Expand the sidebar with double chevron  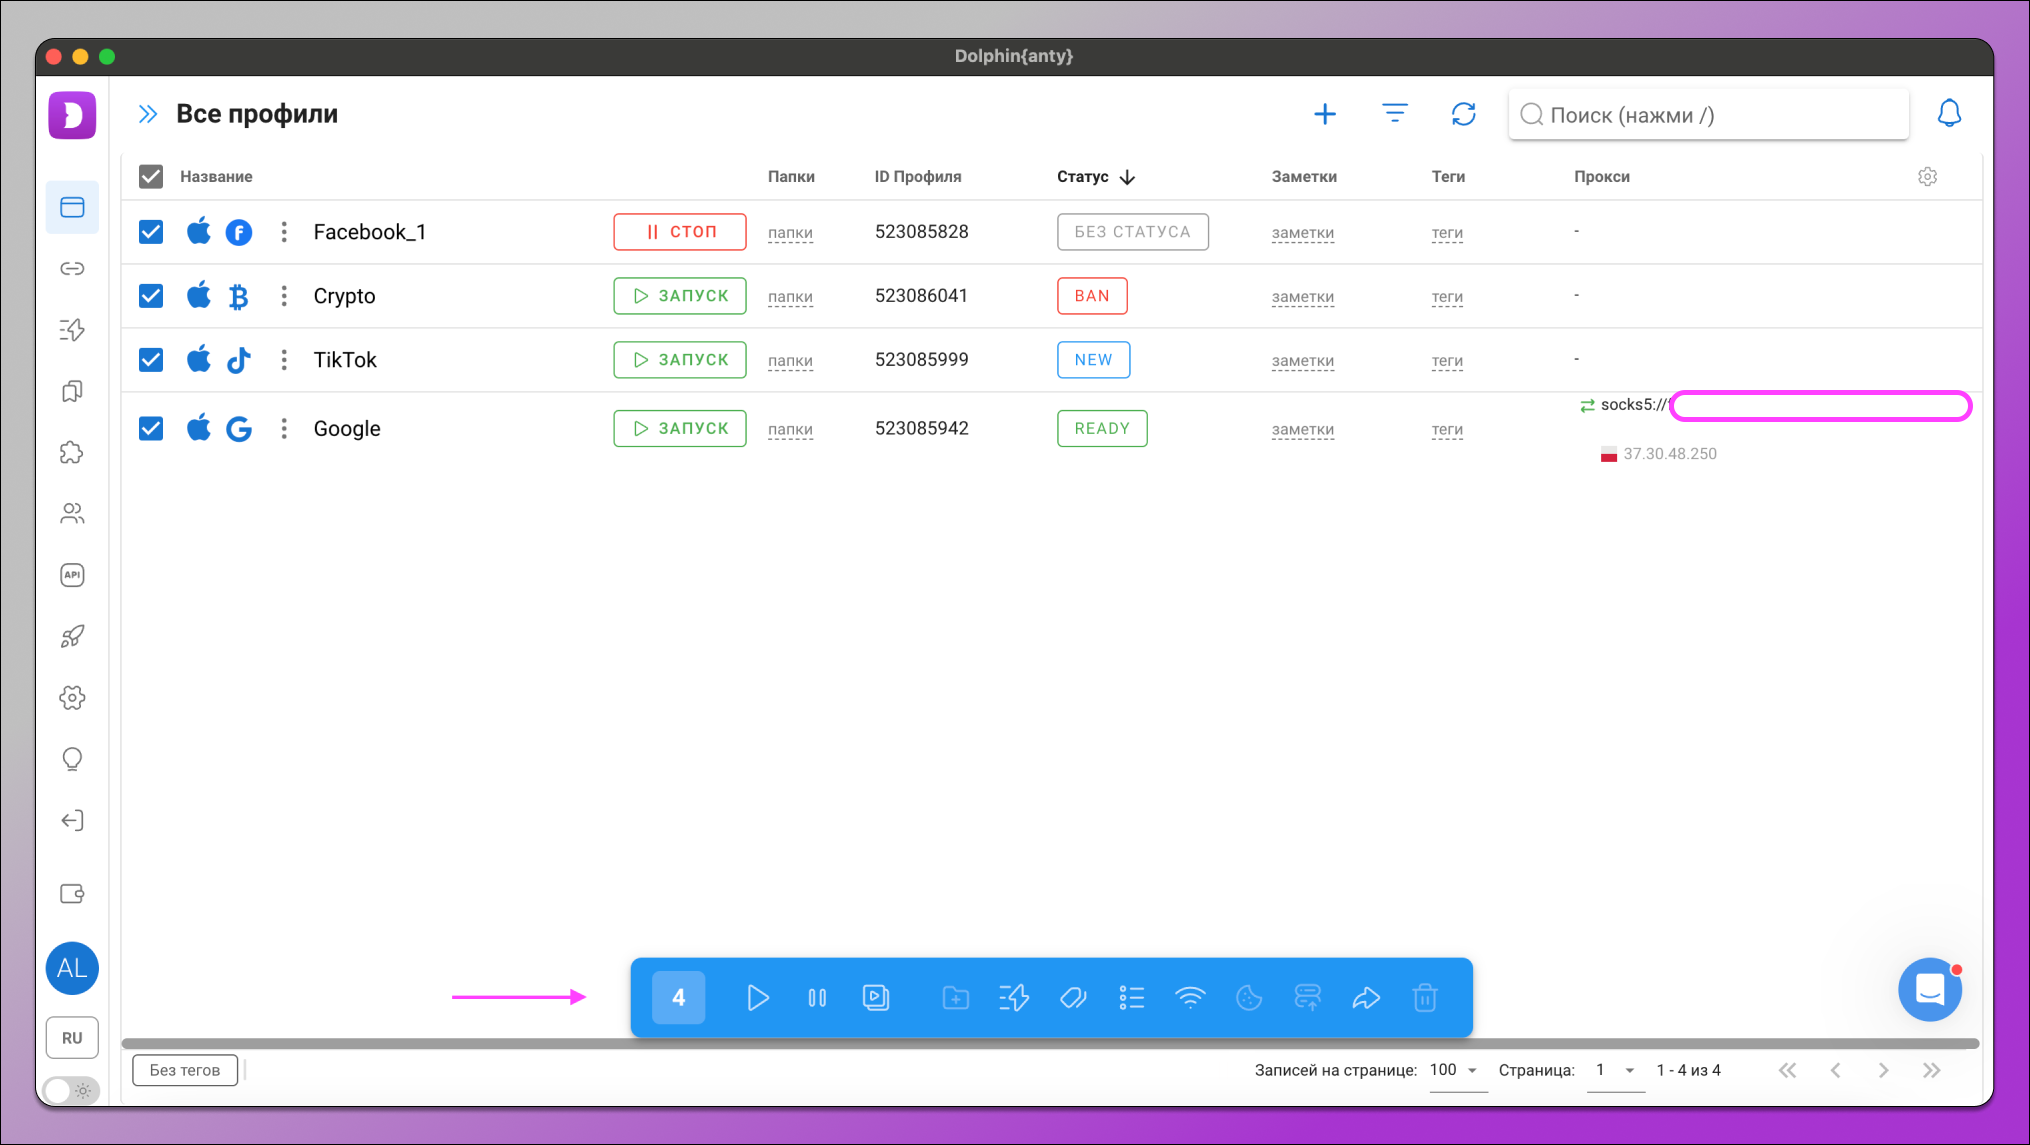tap(148, 114)
